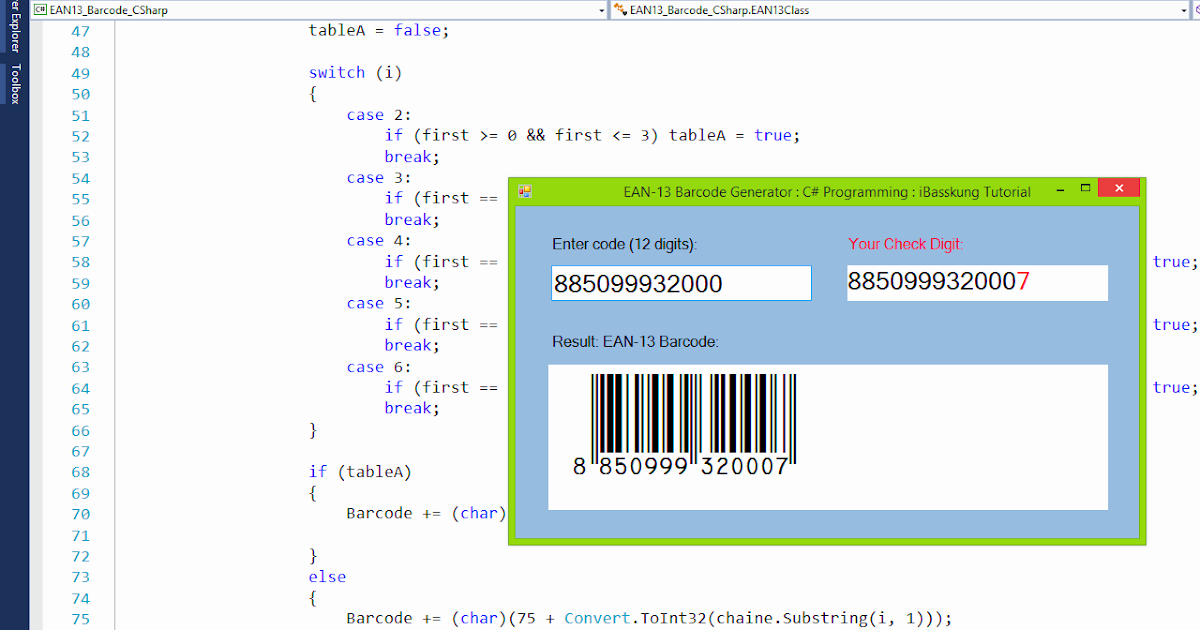This screenshot has height=630, width=1200.
Task: Click the break statement on line 53
Action: [x=409, y=156]
